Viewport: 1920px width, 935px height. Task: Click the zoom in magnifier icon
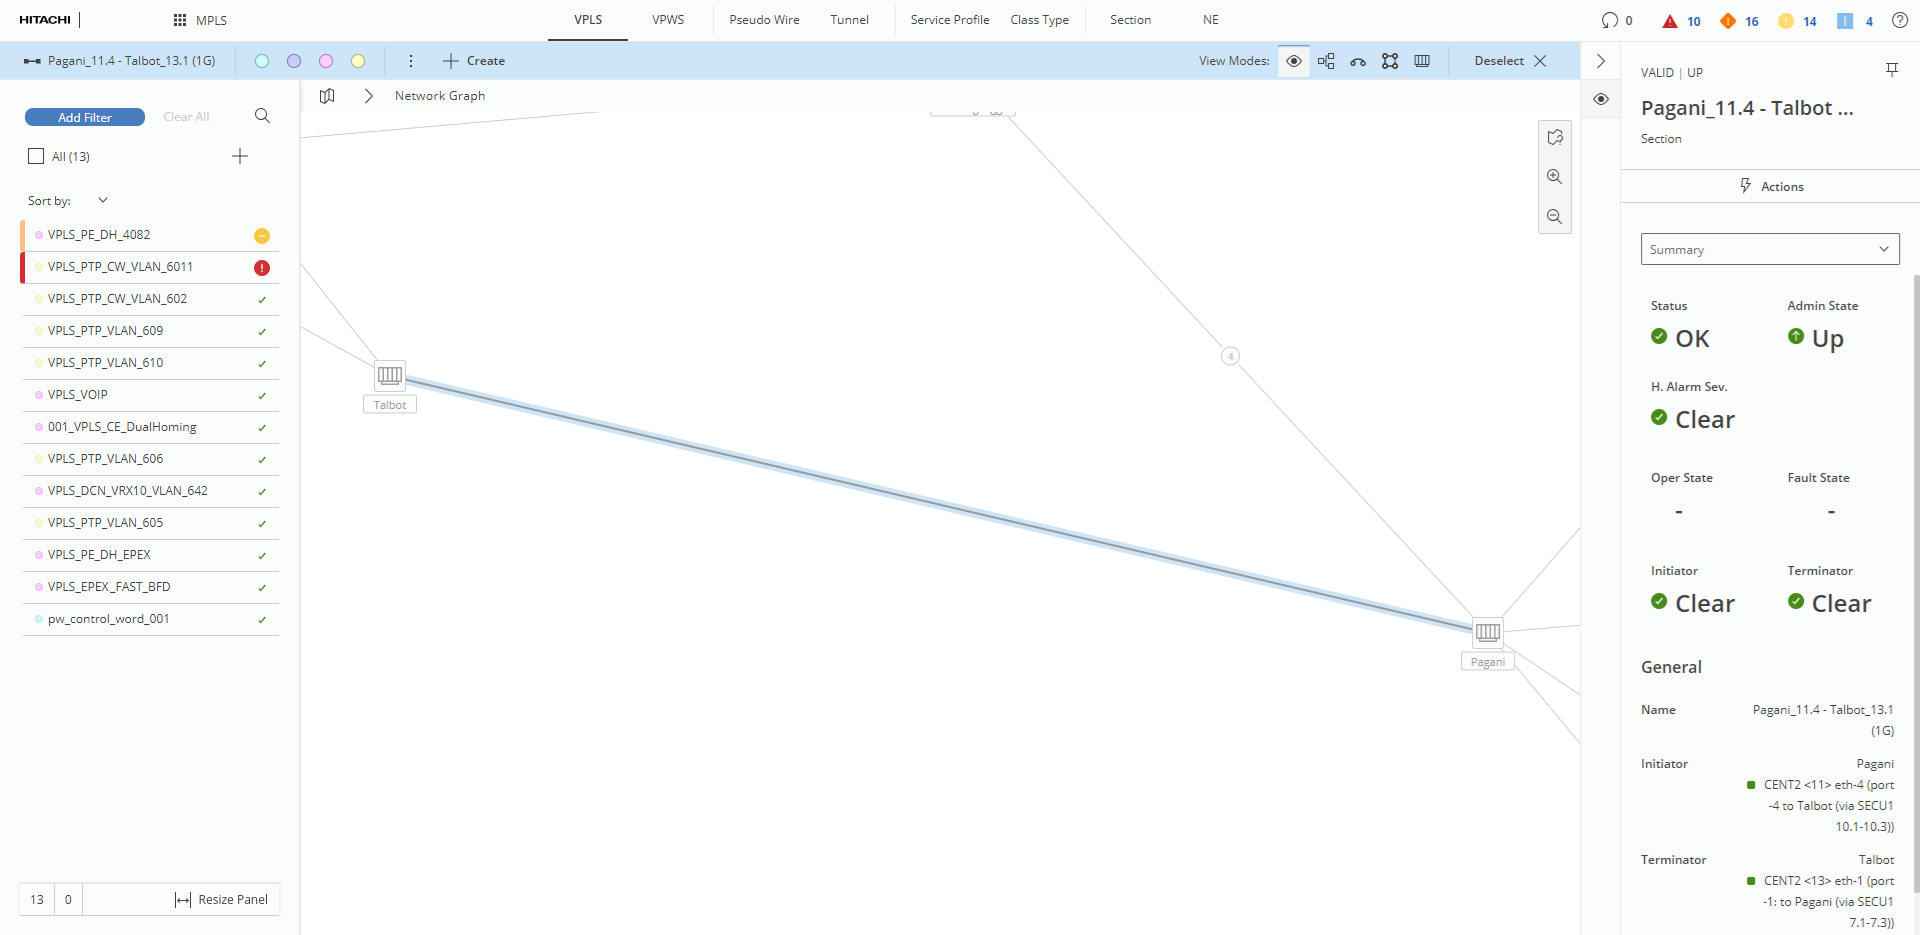[x=1554, y=177]
